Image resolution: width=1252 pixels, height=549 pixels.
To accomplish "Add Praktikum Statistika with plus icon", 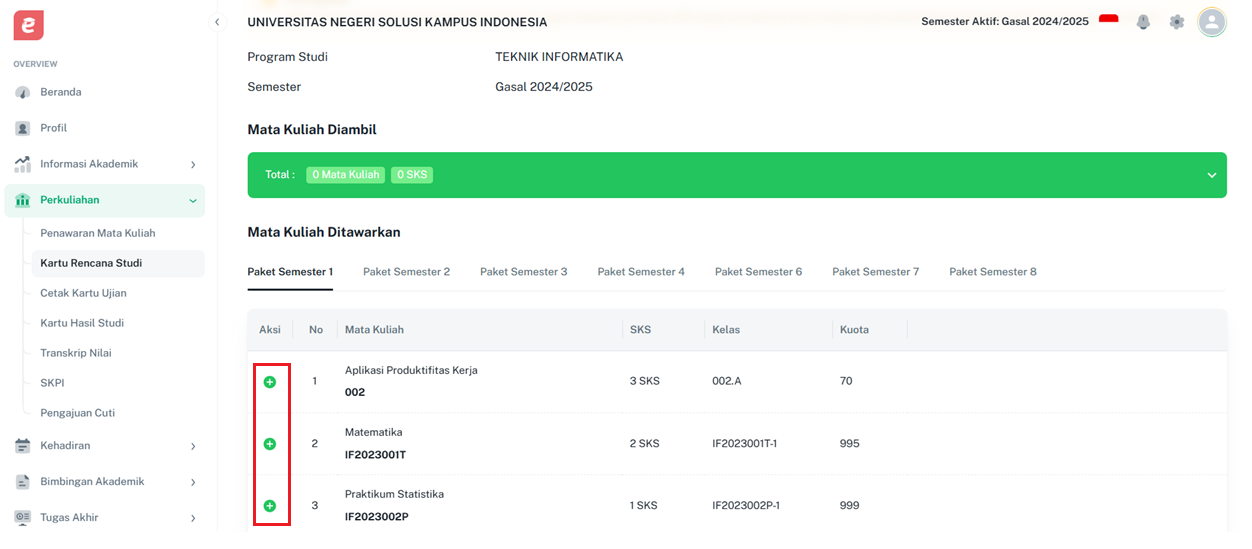I will click(x=269, y=506).
